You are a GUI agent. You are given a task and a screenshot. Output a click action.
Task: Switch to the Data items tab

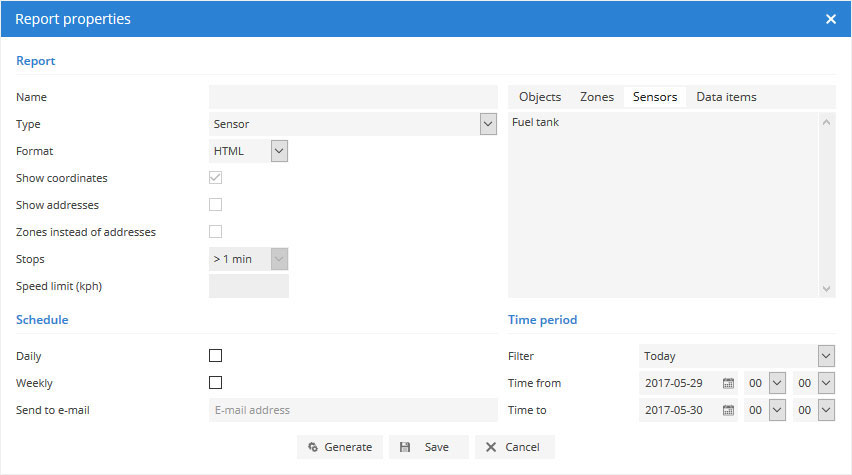pyautogui.click(x=726, y=97)
